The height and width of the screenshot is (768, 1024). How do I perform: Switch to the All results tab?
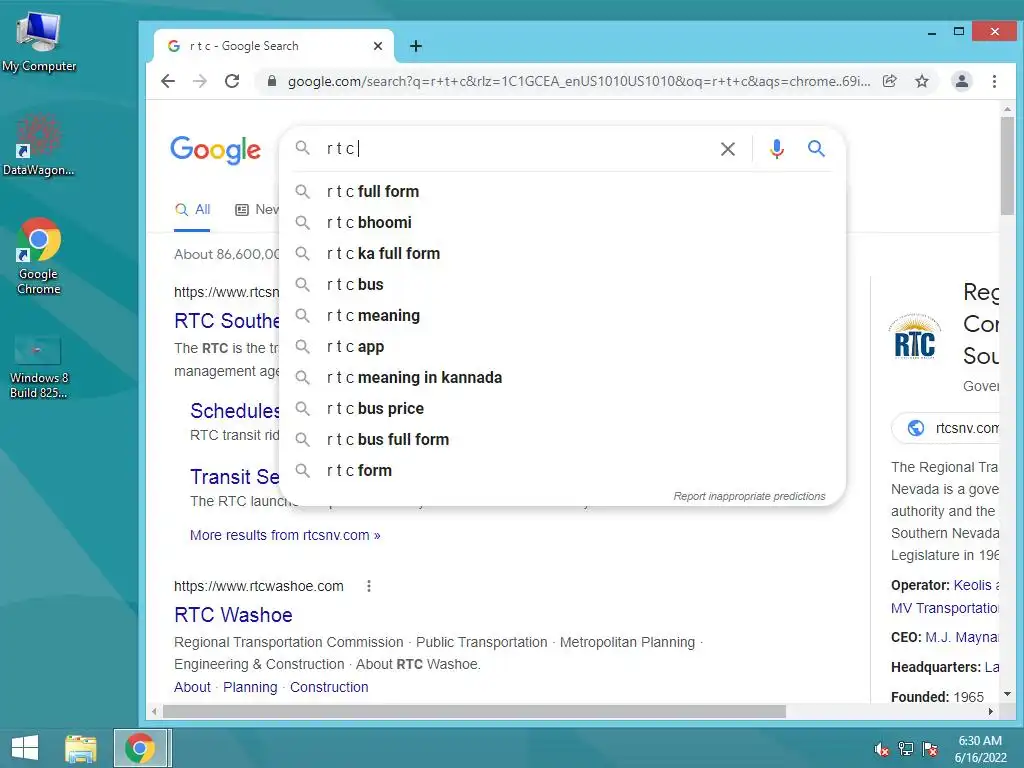192,210
